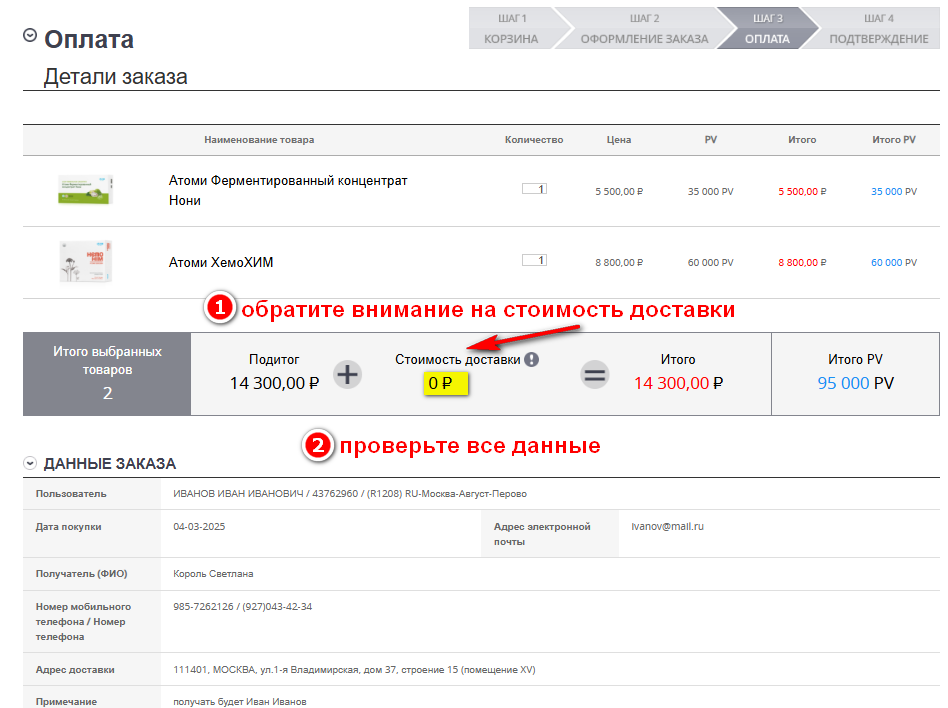This screenshot has width=948, height=708.
Task: Click quantity field for ХемоХИМ
Action: click(534, 261)
